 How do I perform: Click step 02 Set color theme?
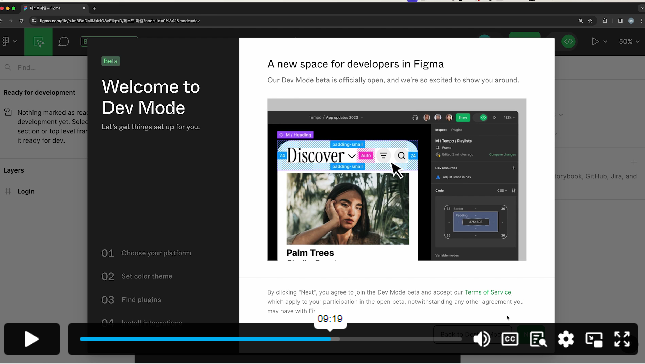[137, 276]
